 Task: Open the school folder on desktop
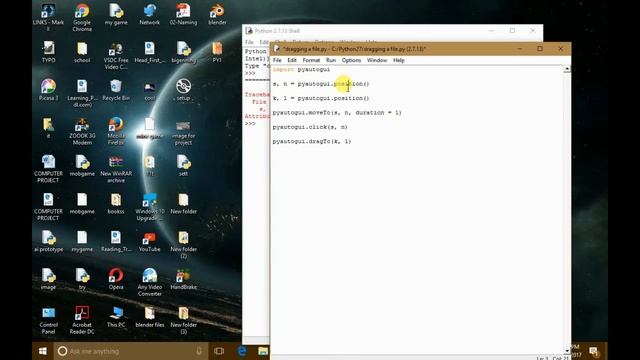click(82, 52)
